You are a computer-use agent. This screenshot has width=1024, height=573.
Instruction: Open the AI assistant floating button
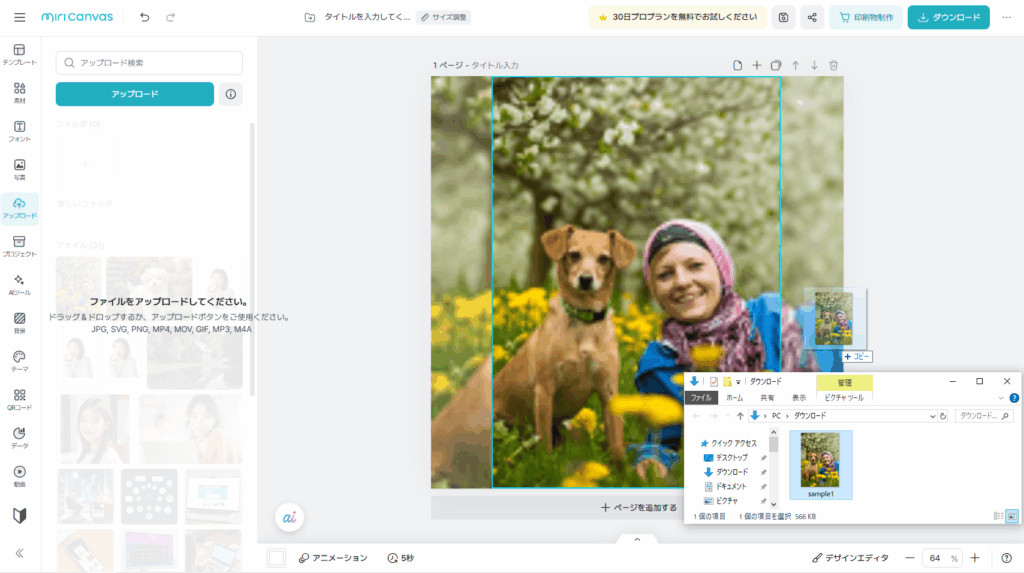tap(289, 517)
